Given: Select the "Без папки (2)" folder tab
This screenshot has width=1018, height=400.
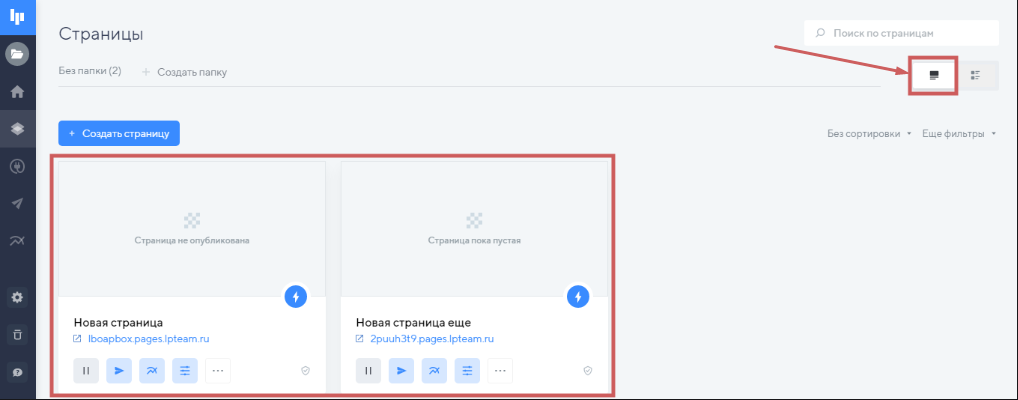Looking at the screenshot, I should click(90, 71).
